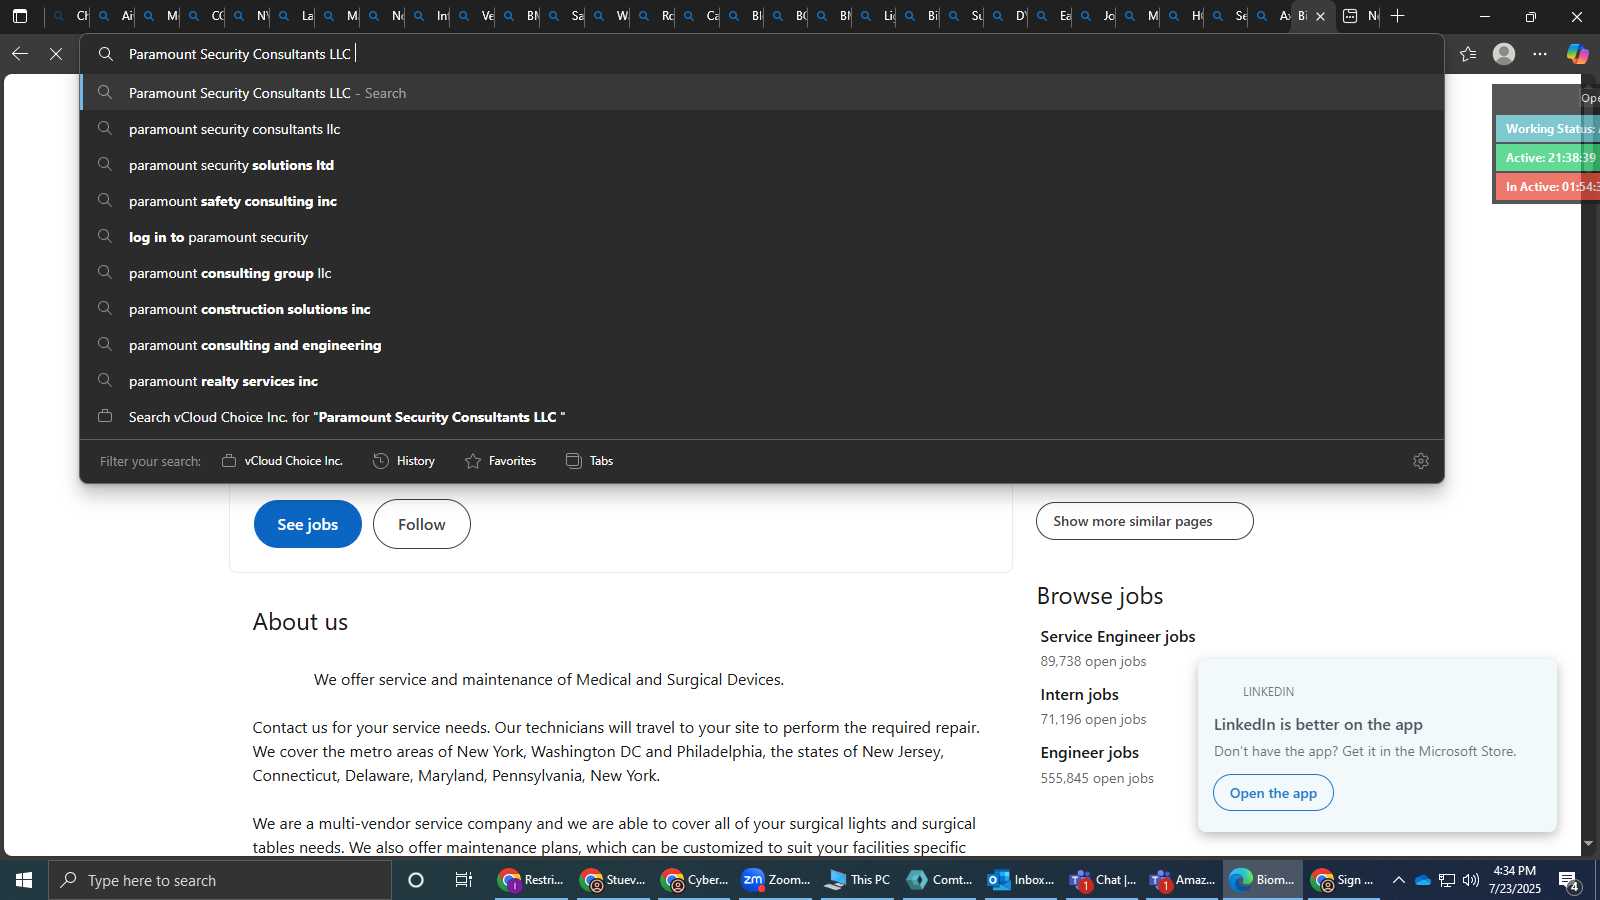Open Engineer jobs link
Screen dimensions: 1600x900
pyautogui.click(x=1089, y=752)
